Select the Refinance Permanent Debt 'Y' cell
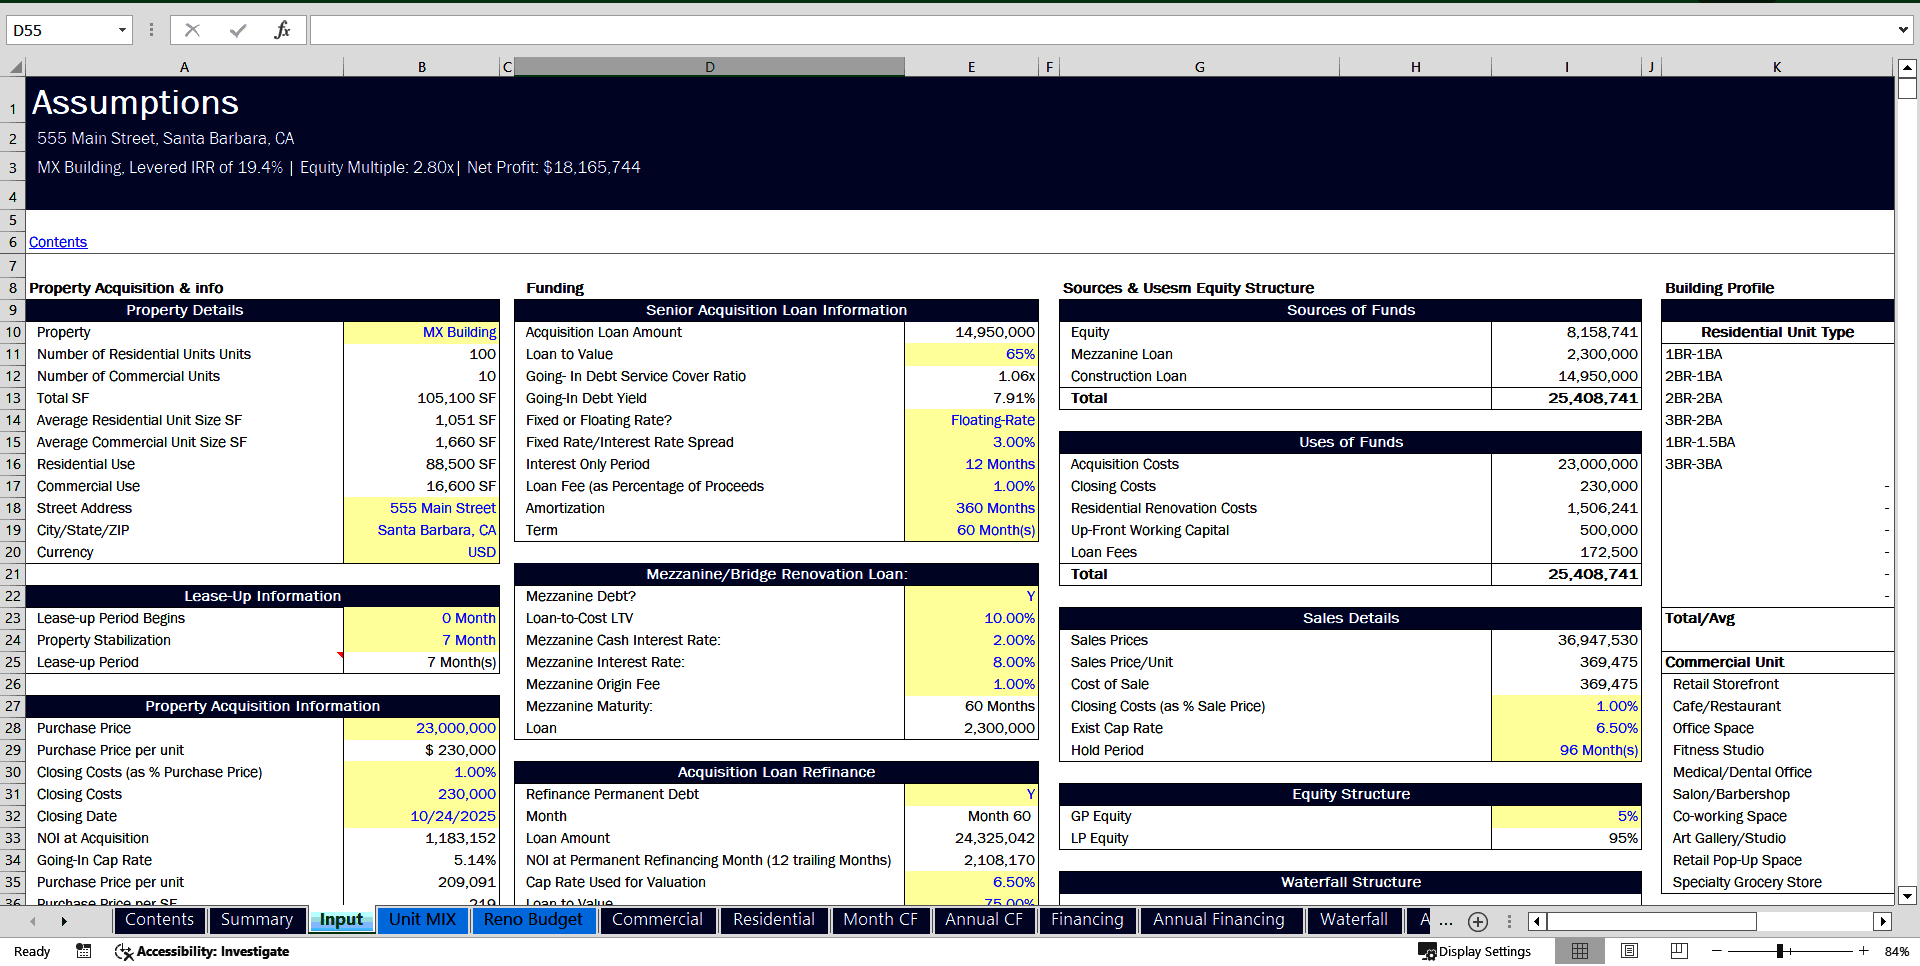 coord(971,794)
